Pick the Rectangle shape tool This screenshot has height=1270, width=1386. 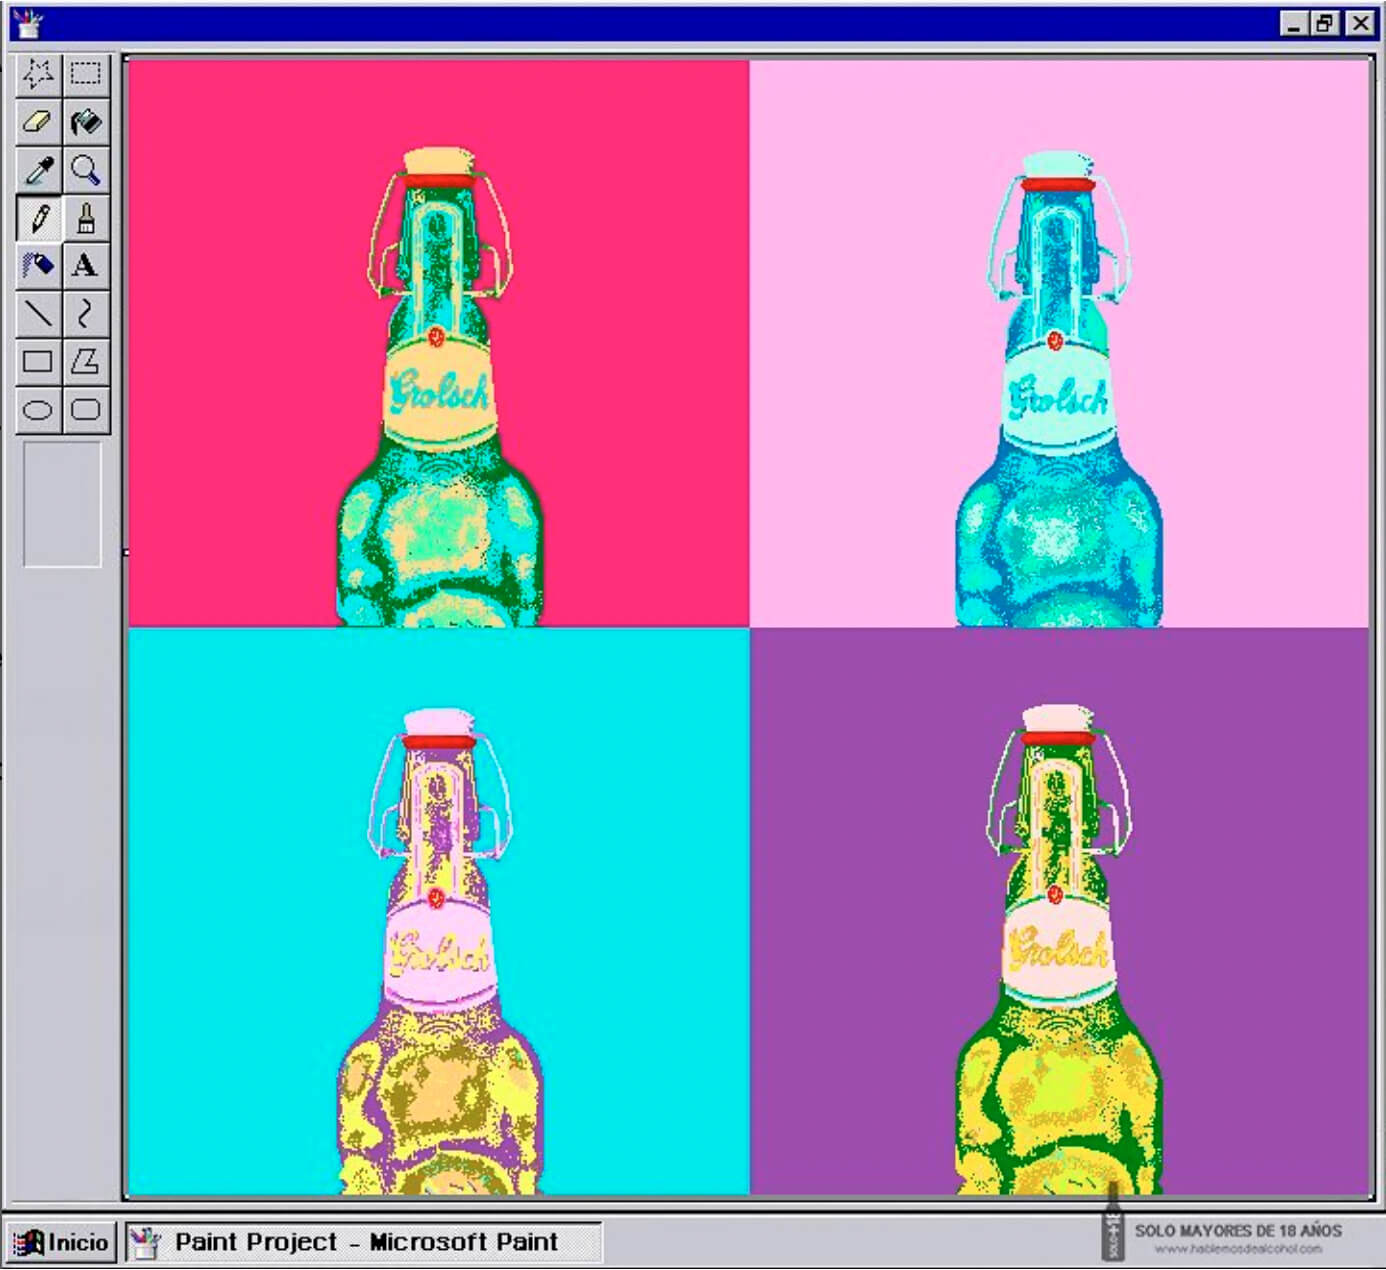tap(38, 362)
